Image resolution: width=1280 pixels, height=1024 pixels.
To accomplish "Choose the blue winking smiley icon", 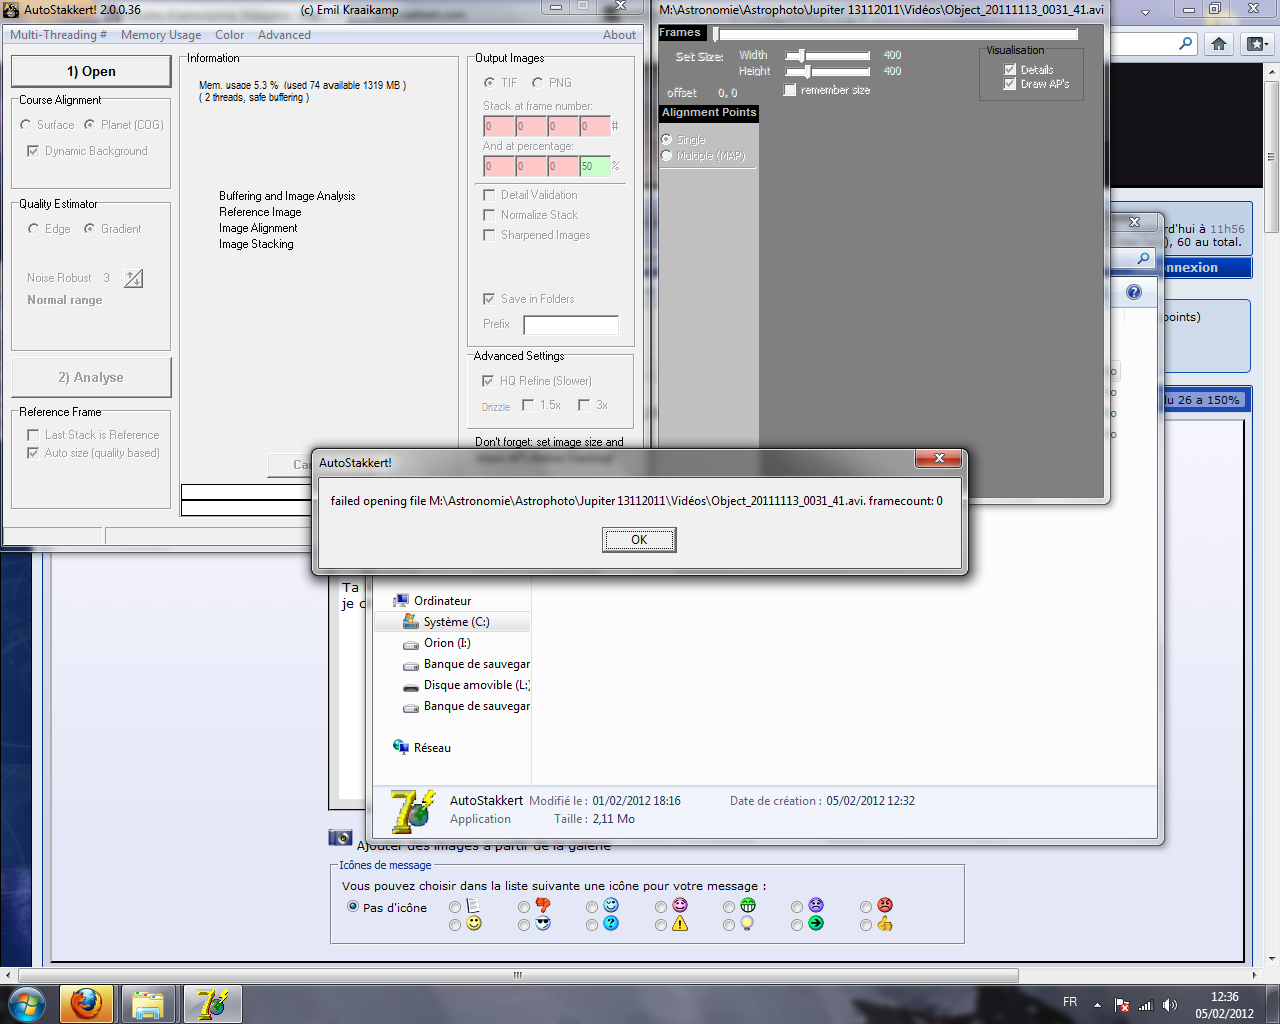I will [611, 905].
